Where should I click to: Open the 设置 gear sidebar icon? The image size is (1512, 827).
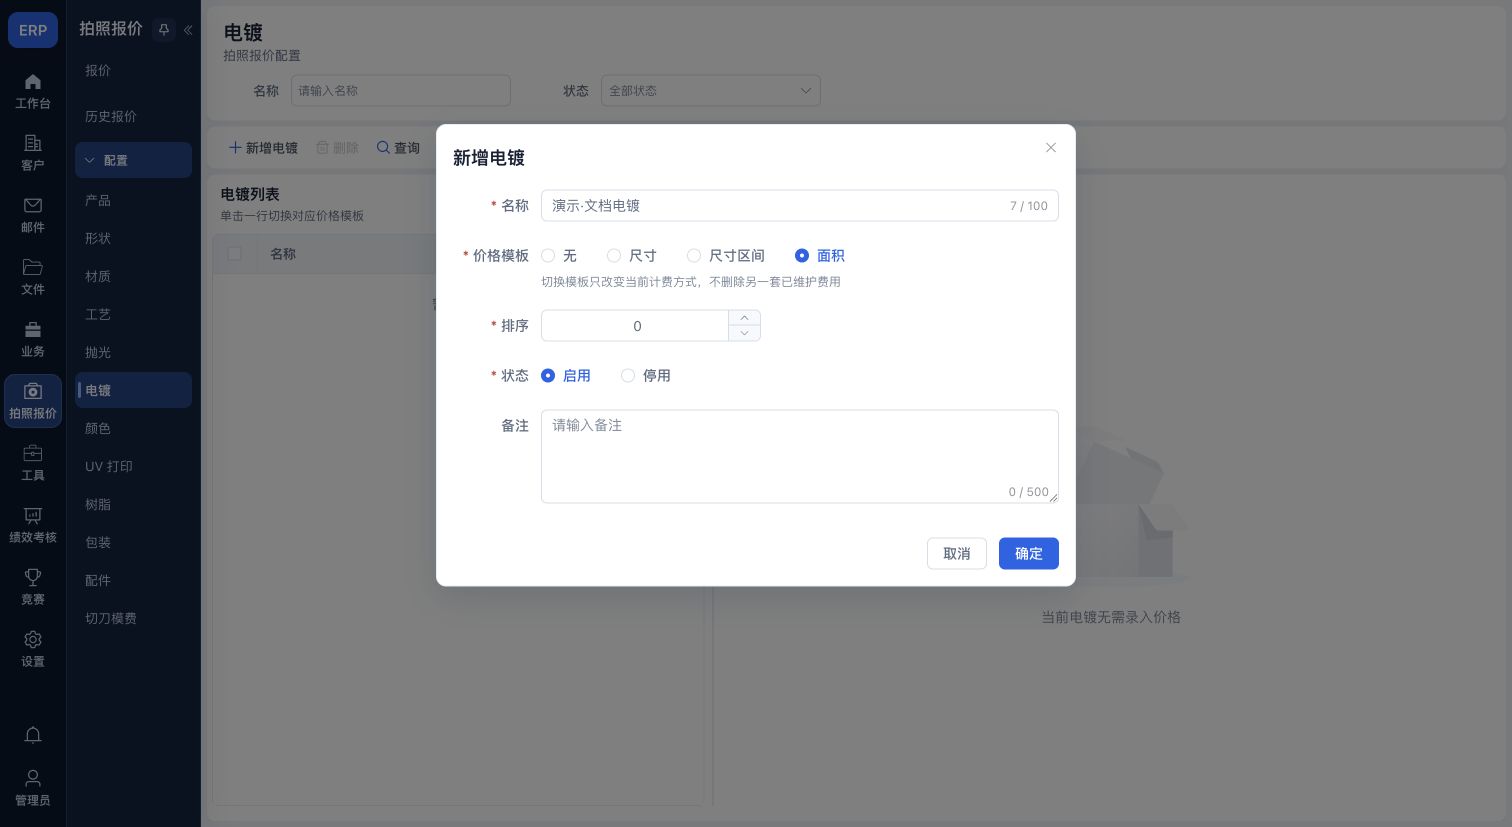tap(33, 649)
